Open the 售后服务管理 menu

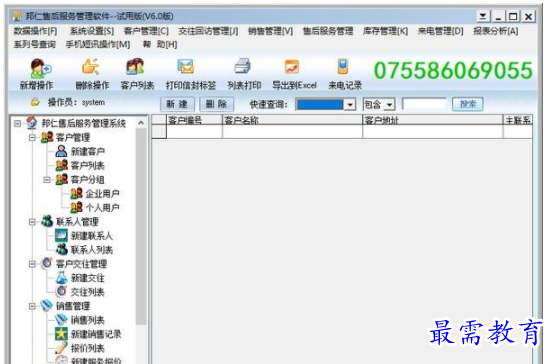coord(328,31)
